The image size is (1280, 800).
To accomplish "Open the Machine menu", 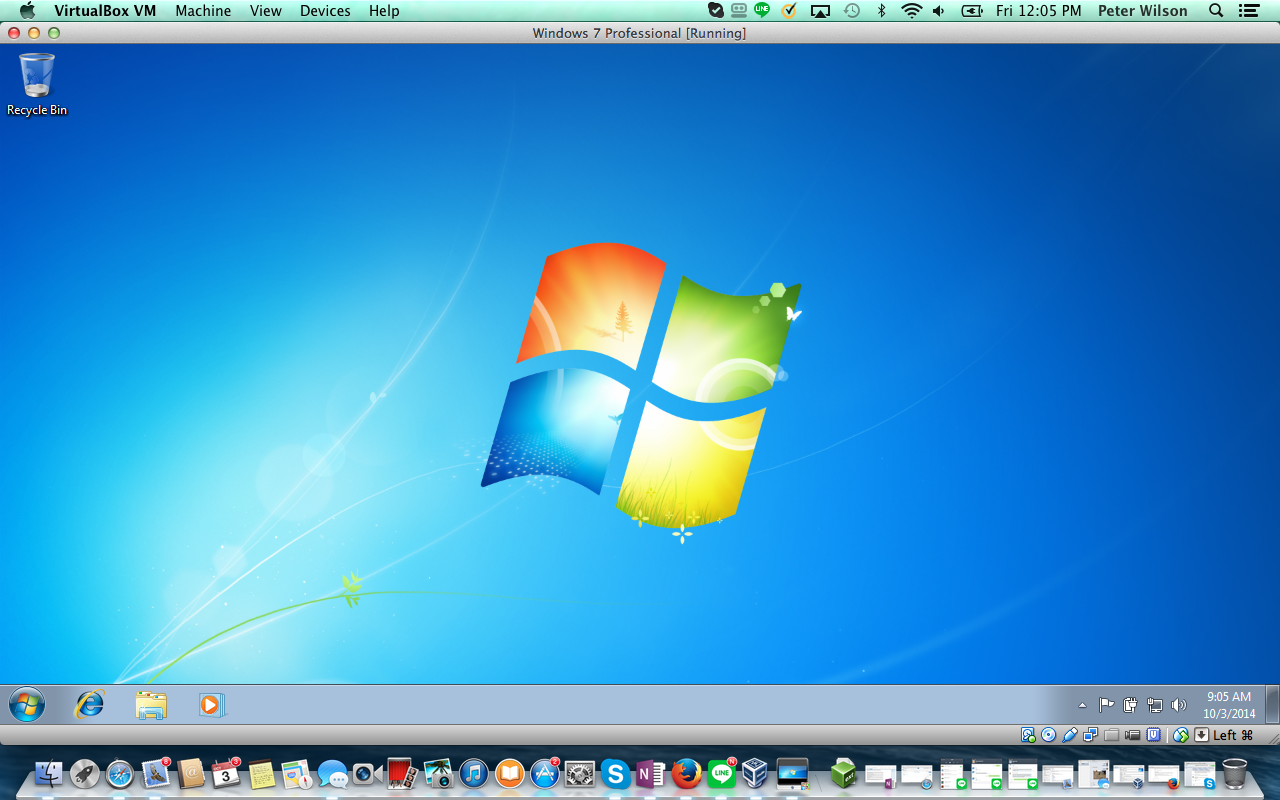I will 203,11.
